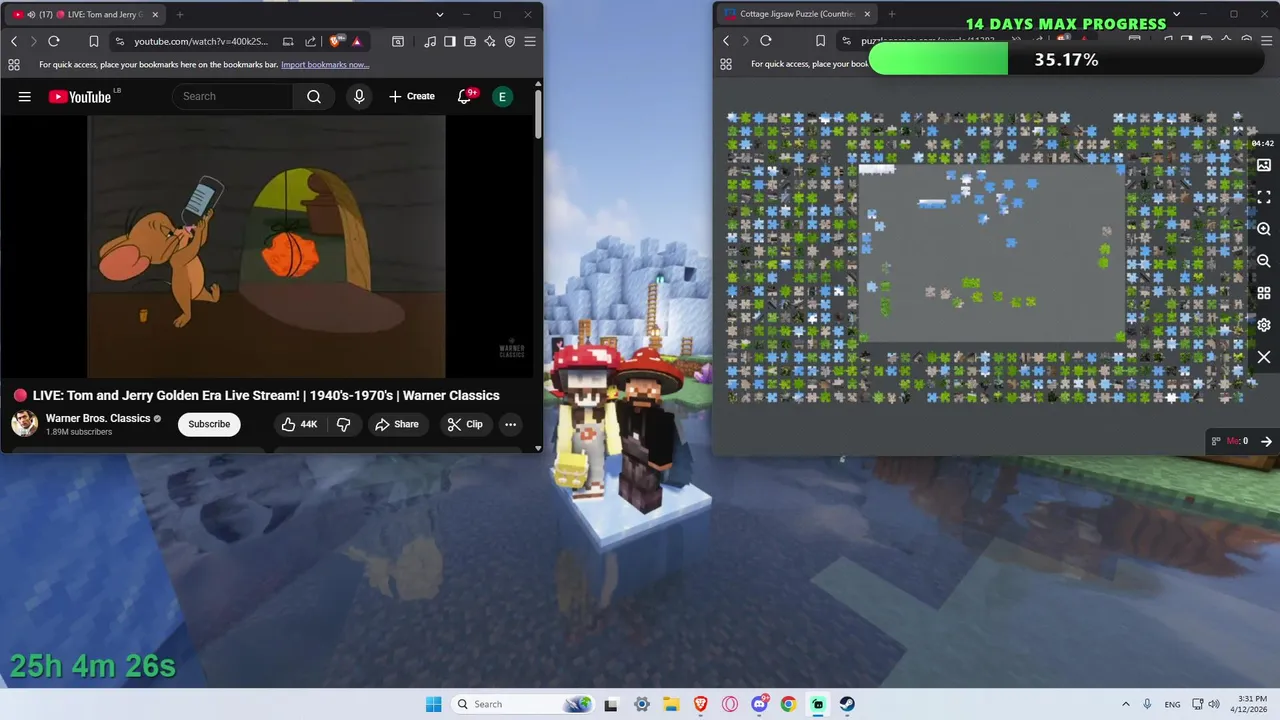Switch to the LIVE: Tom and Jerry tab
This screenshot has height=720, width=1280.
point(85,15)
